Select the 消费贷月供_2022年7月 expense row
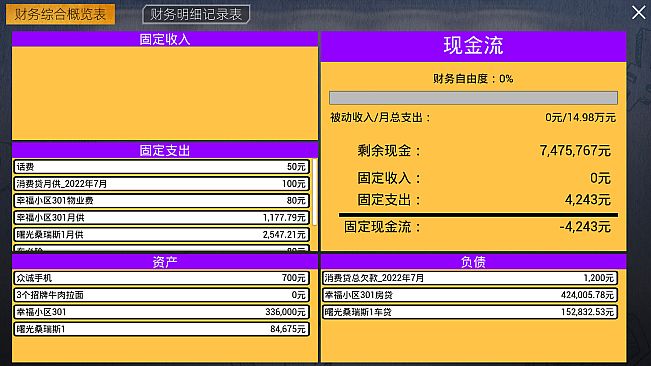 click(161, 184)
